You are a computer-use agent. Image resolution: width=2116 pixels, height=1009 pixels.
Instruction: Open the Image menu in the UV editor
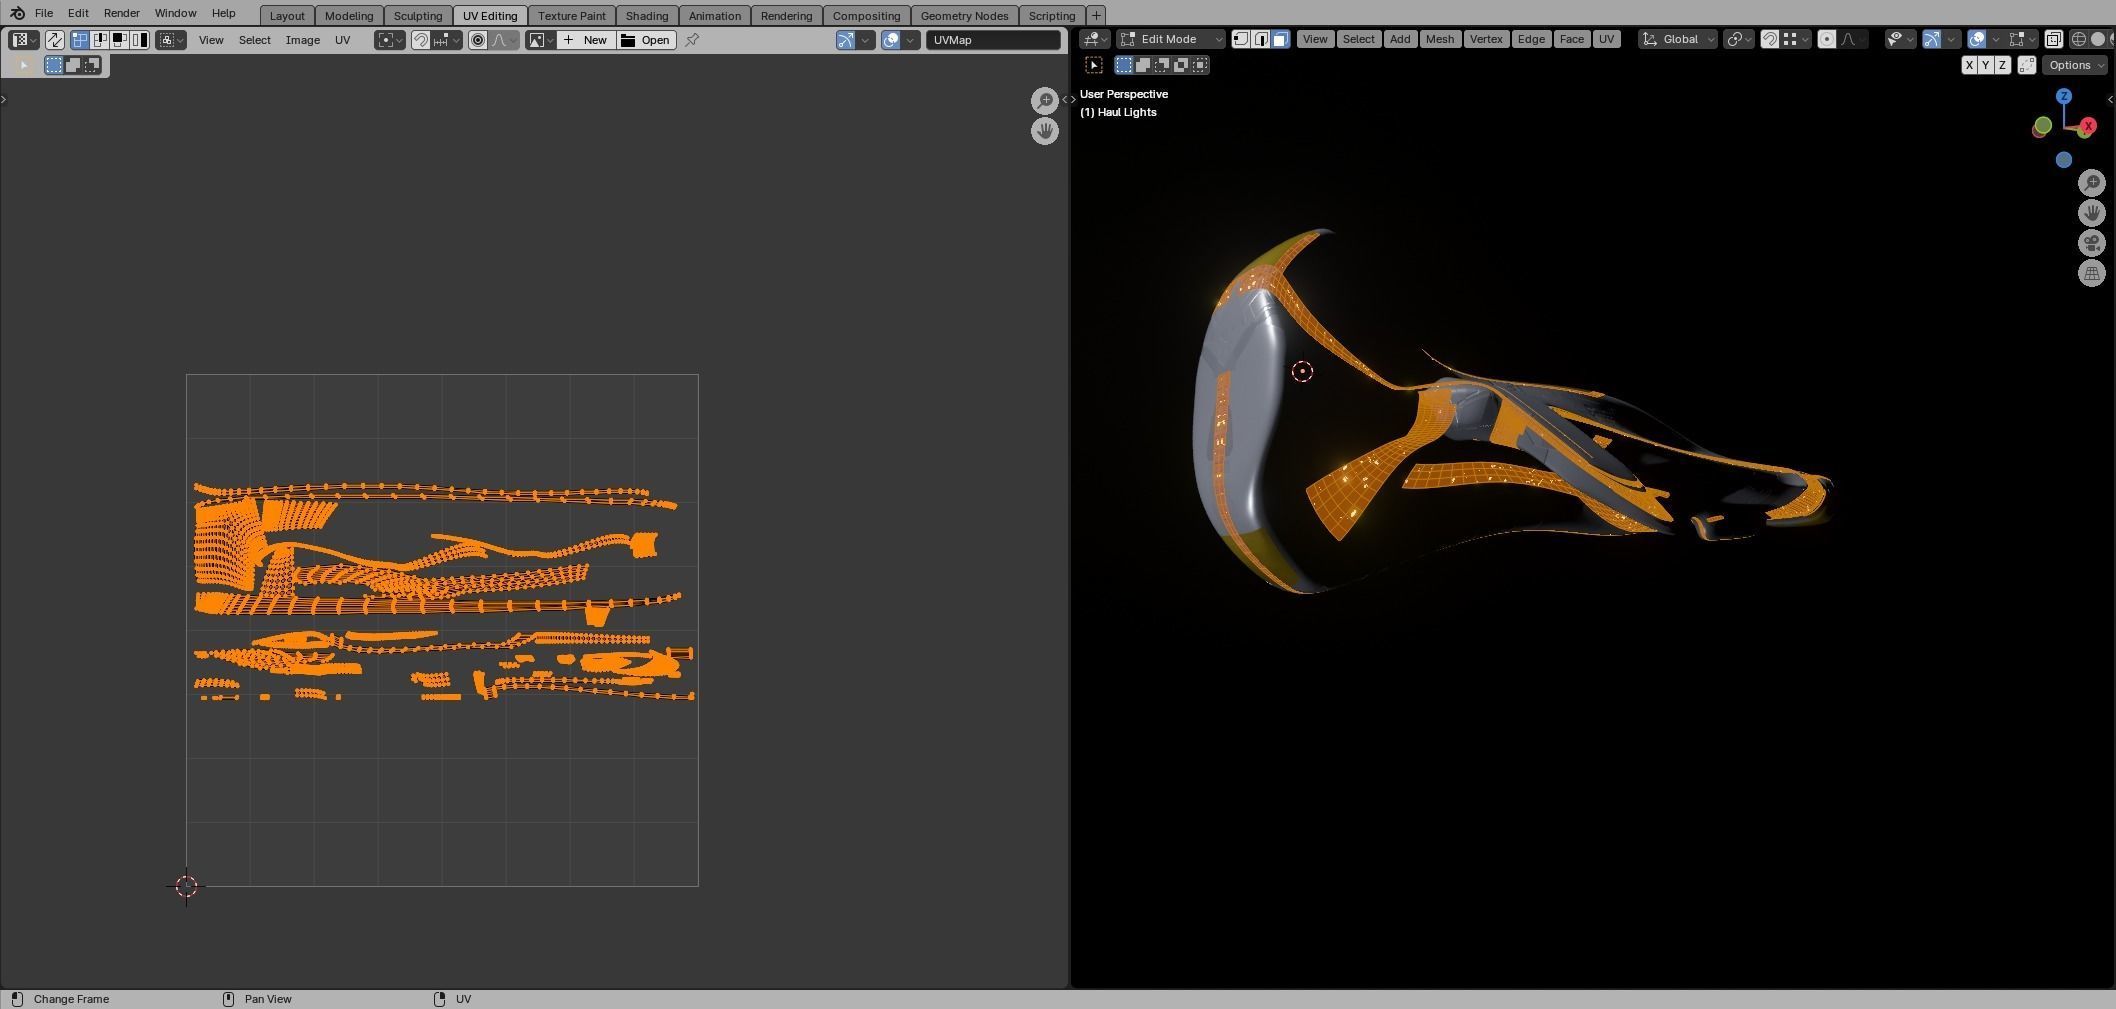pos(303,40)
